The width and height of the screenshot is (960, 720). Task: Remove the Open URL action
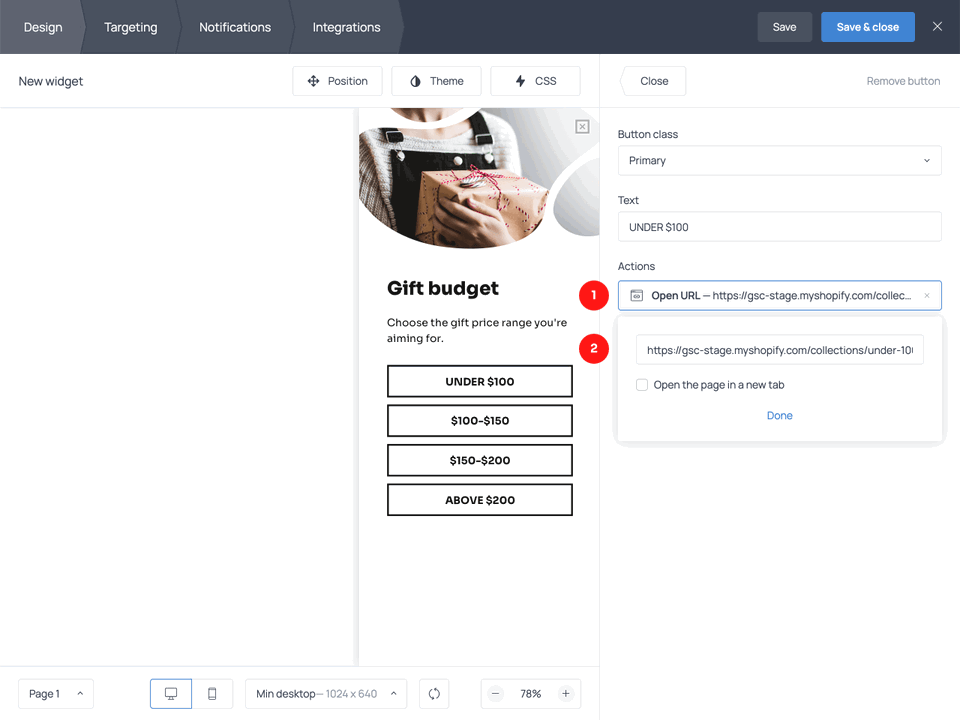926,295
